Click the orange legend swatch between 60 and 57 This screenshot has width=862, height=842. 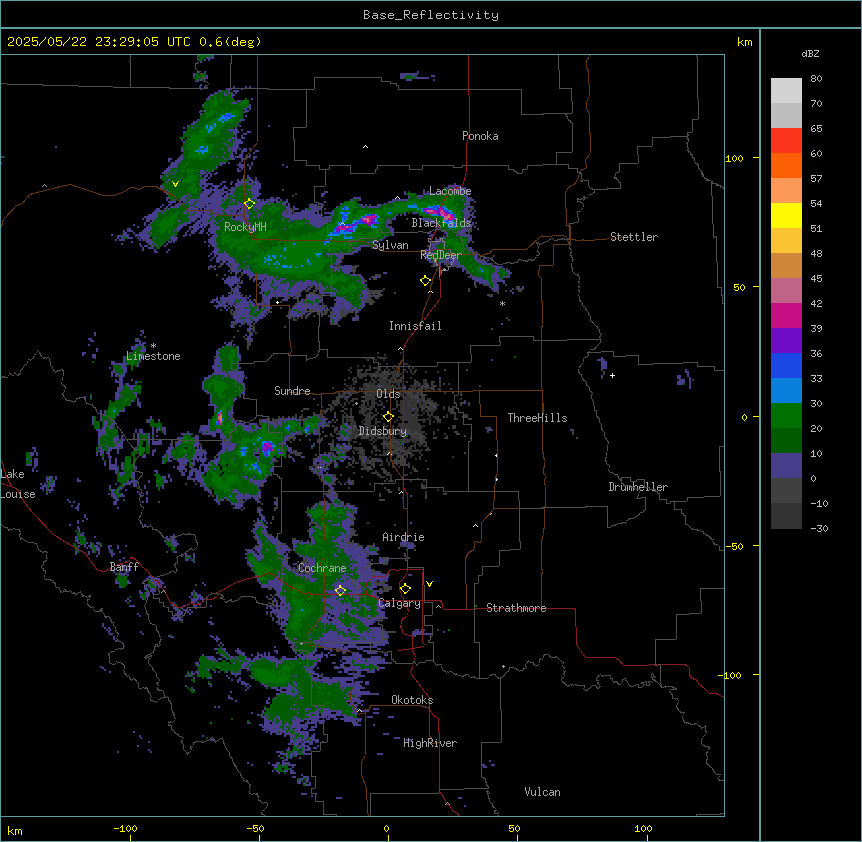pyautogui.click(x=786, y=165)
